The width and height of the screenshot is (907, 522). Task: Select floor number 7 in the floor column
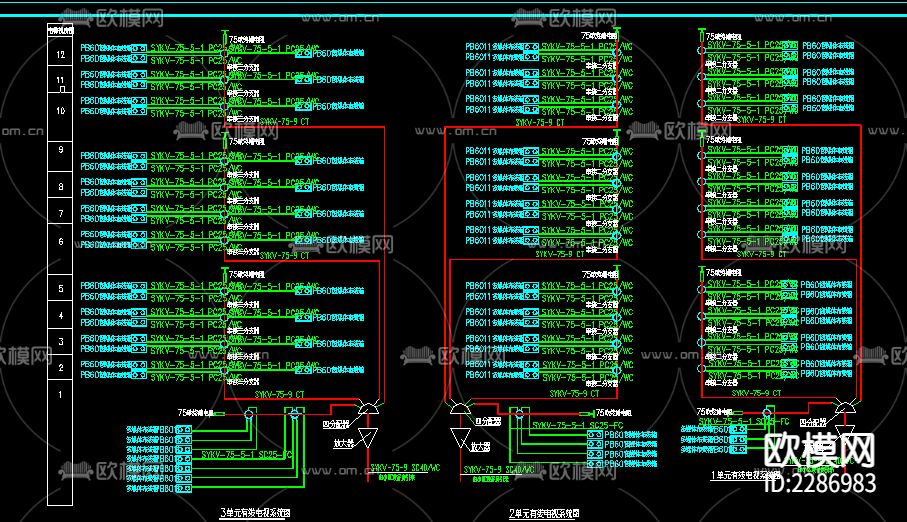click(x=61, y=213)
